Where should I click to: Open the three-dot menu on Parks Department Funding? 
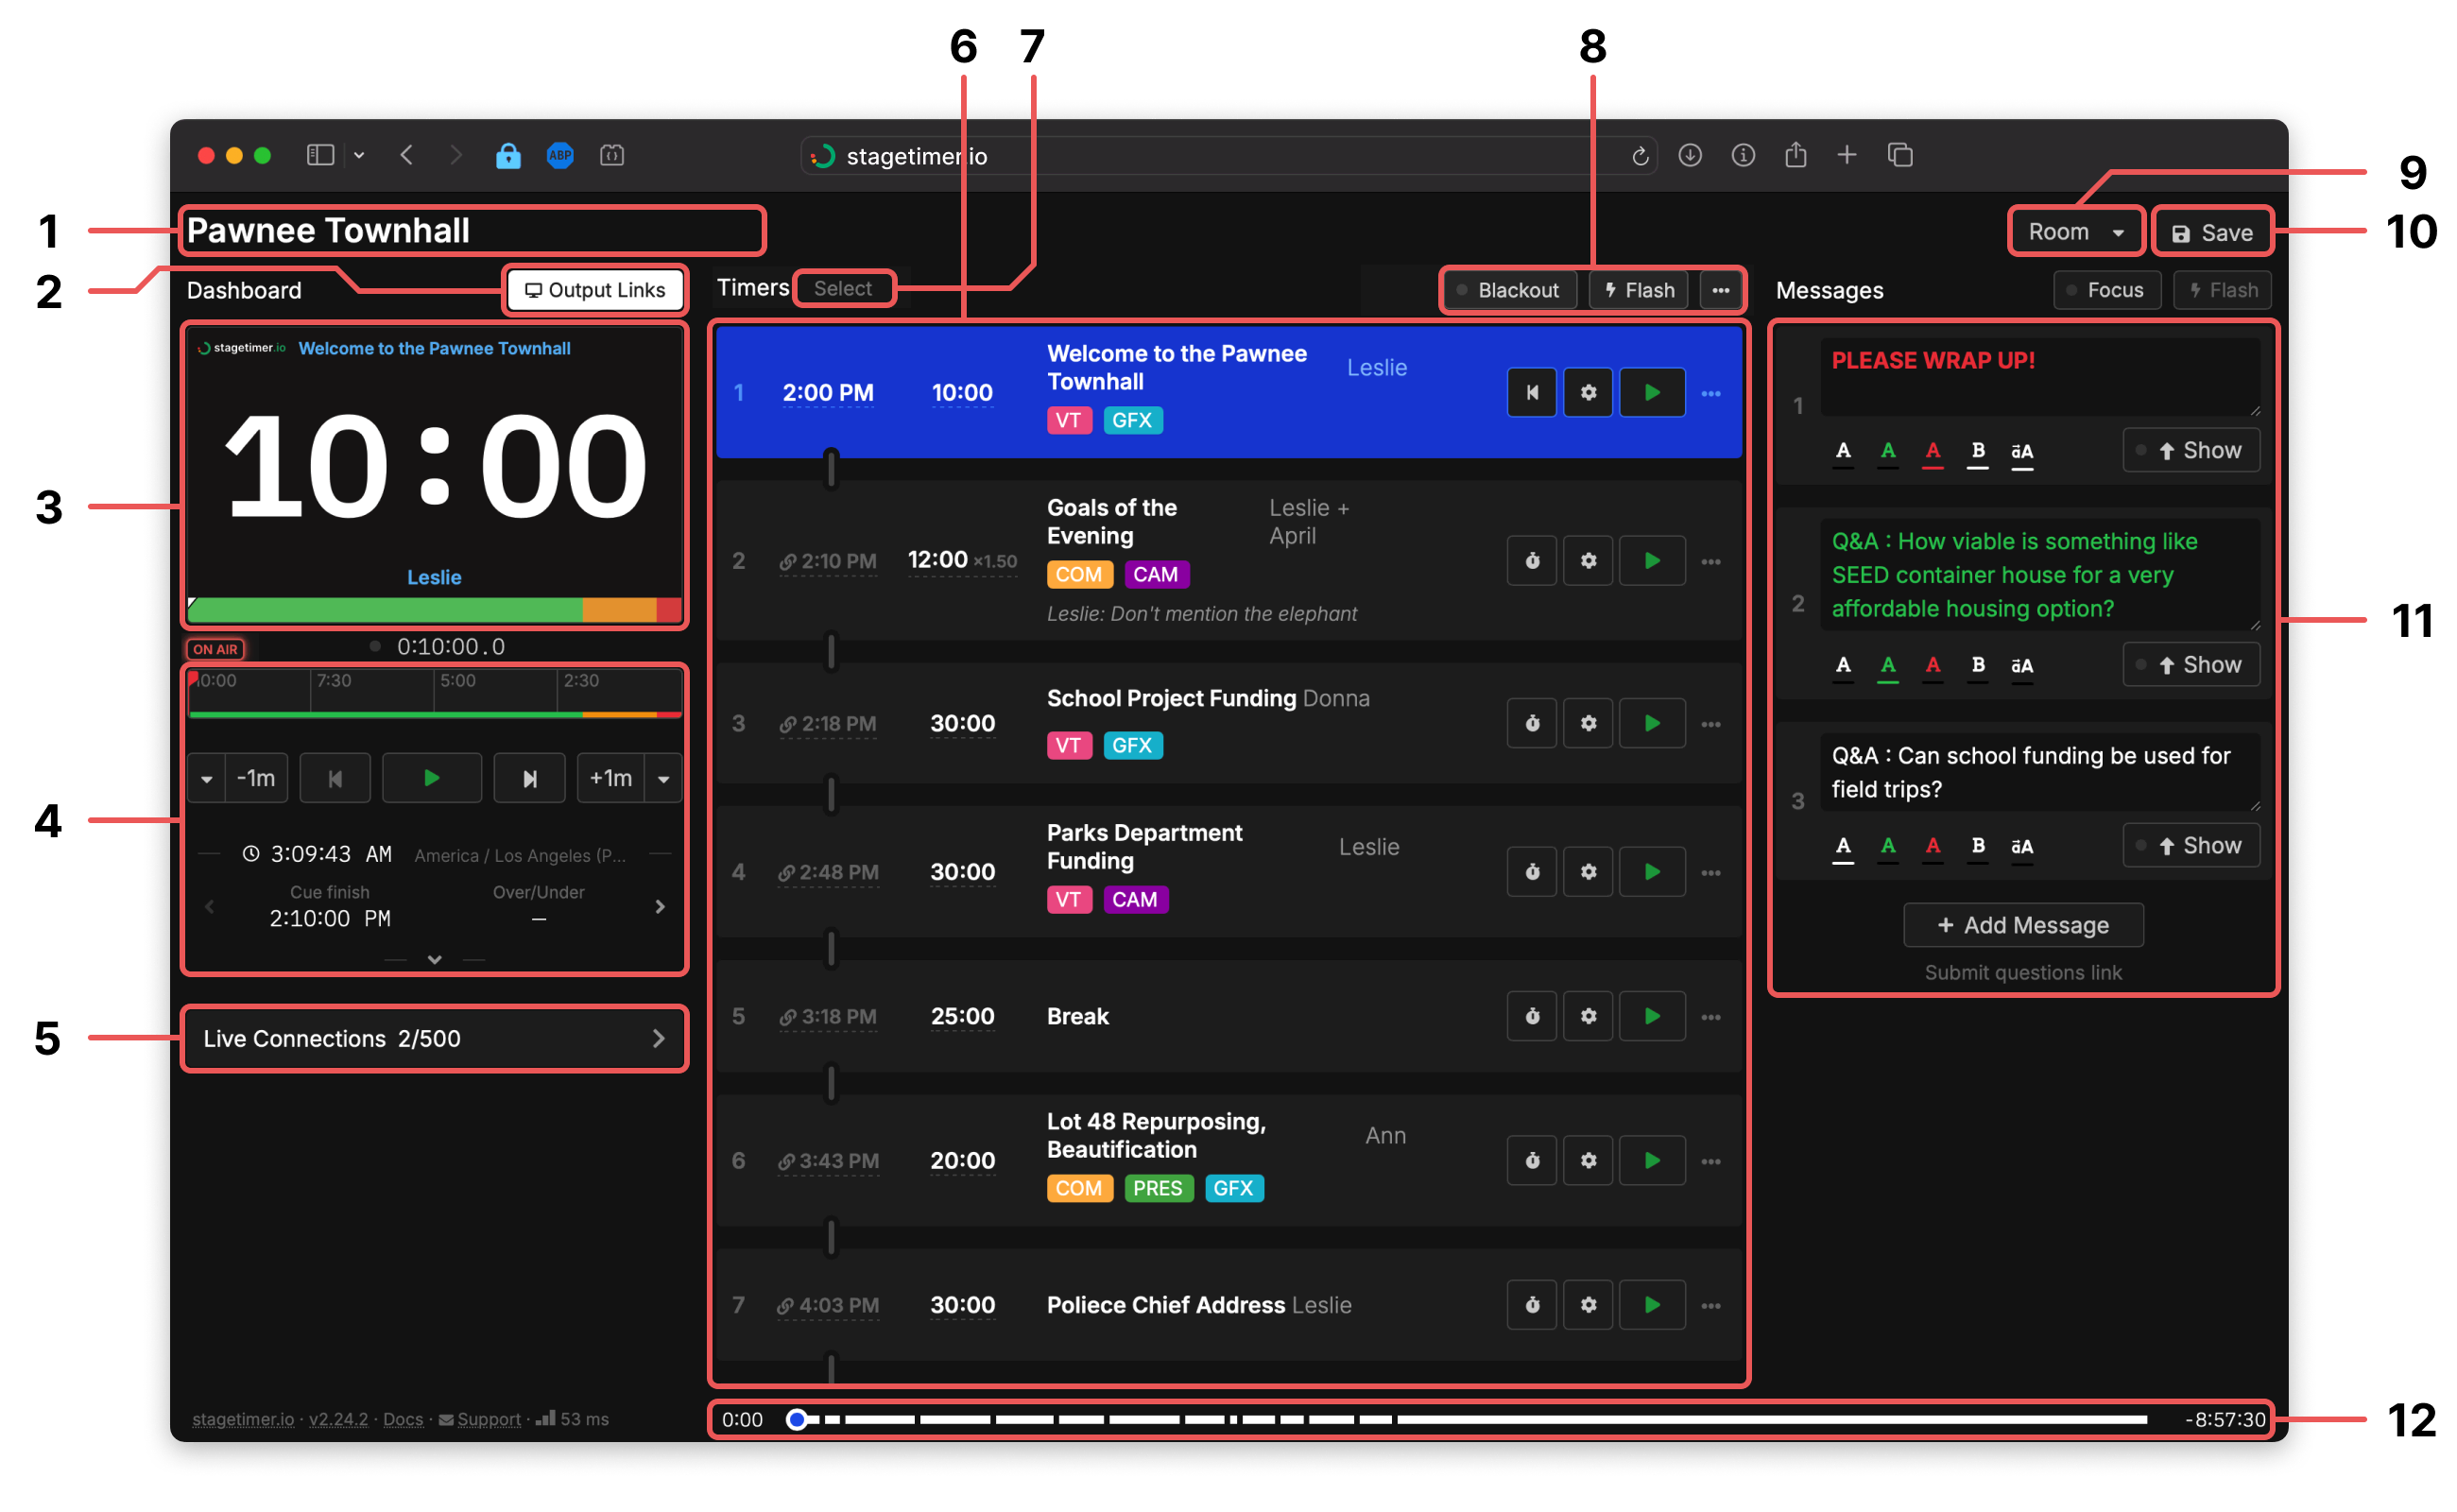tap(1711, 871)
